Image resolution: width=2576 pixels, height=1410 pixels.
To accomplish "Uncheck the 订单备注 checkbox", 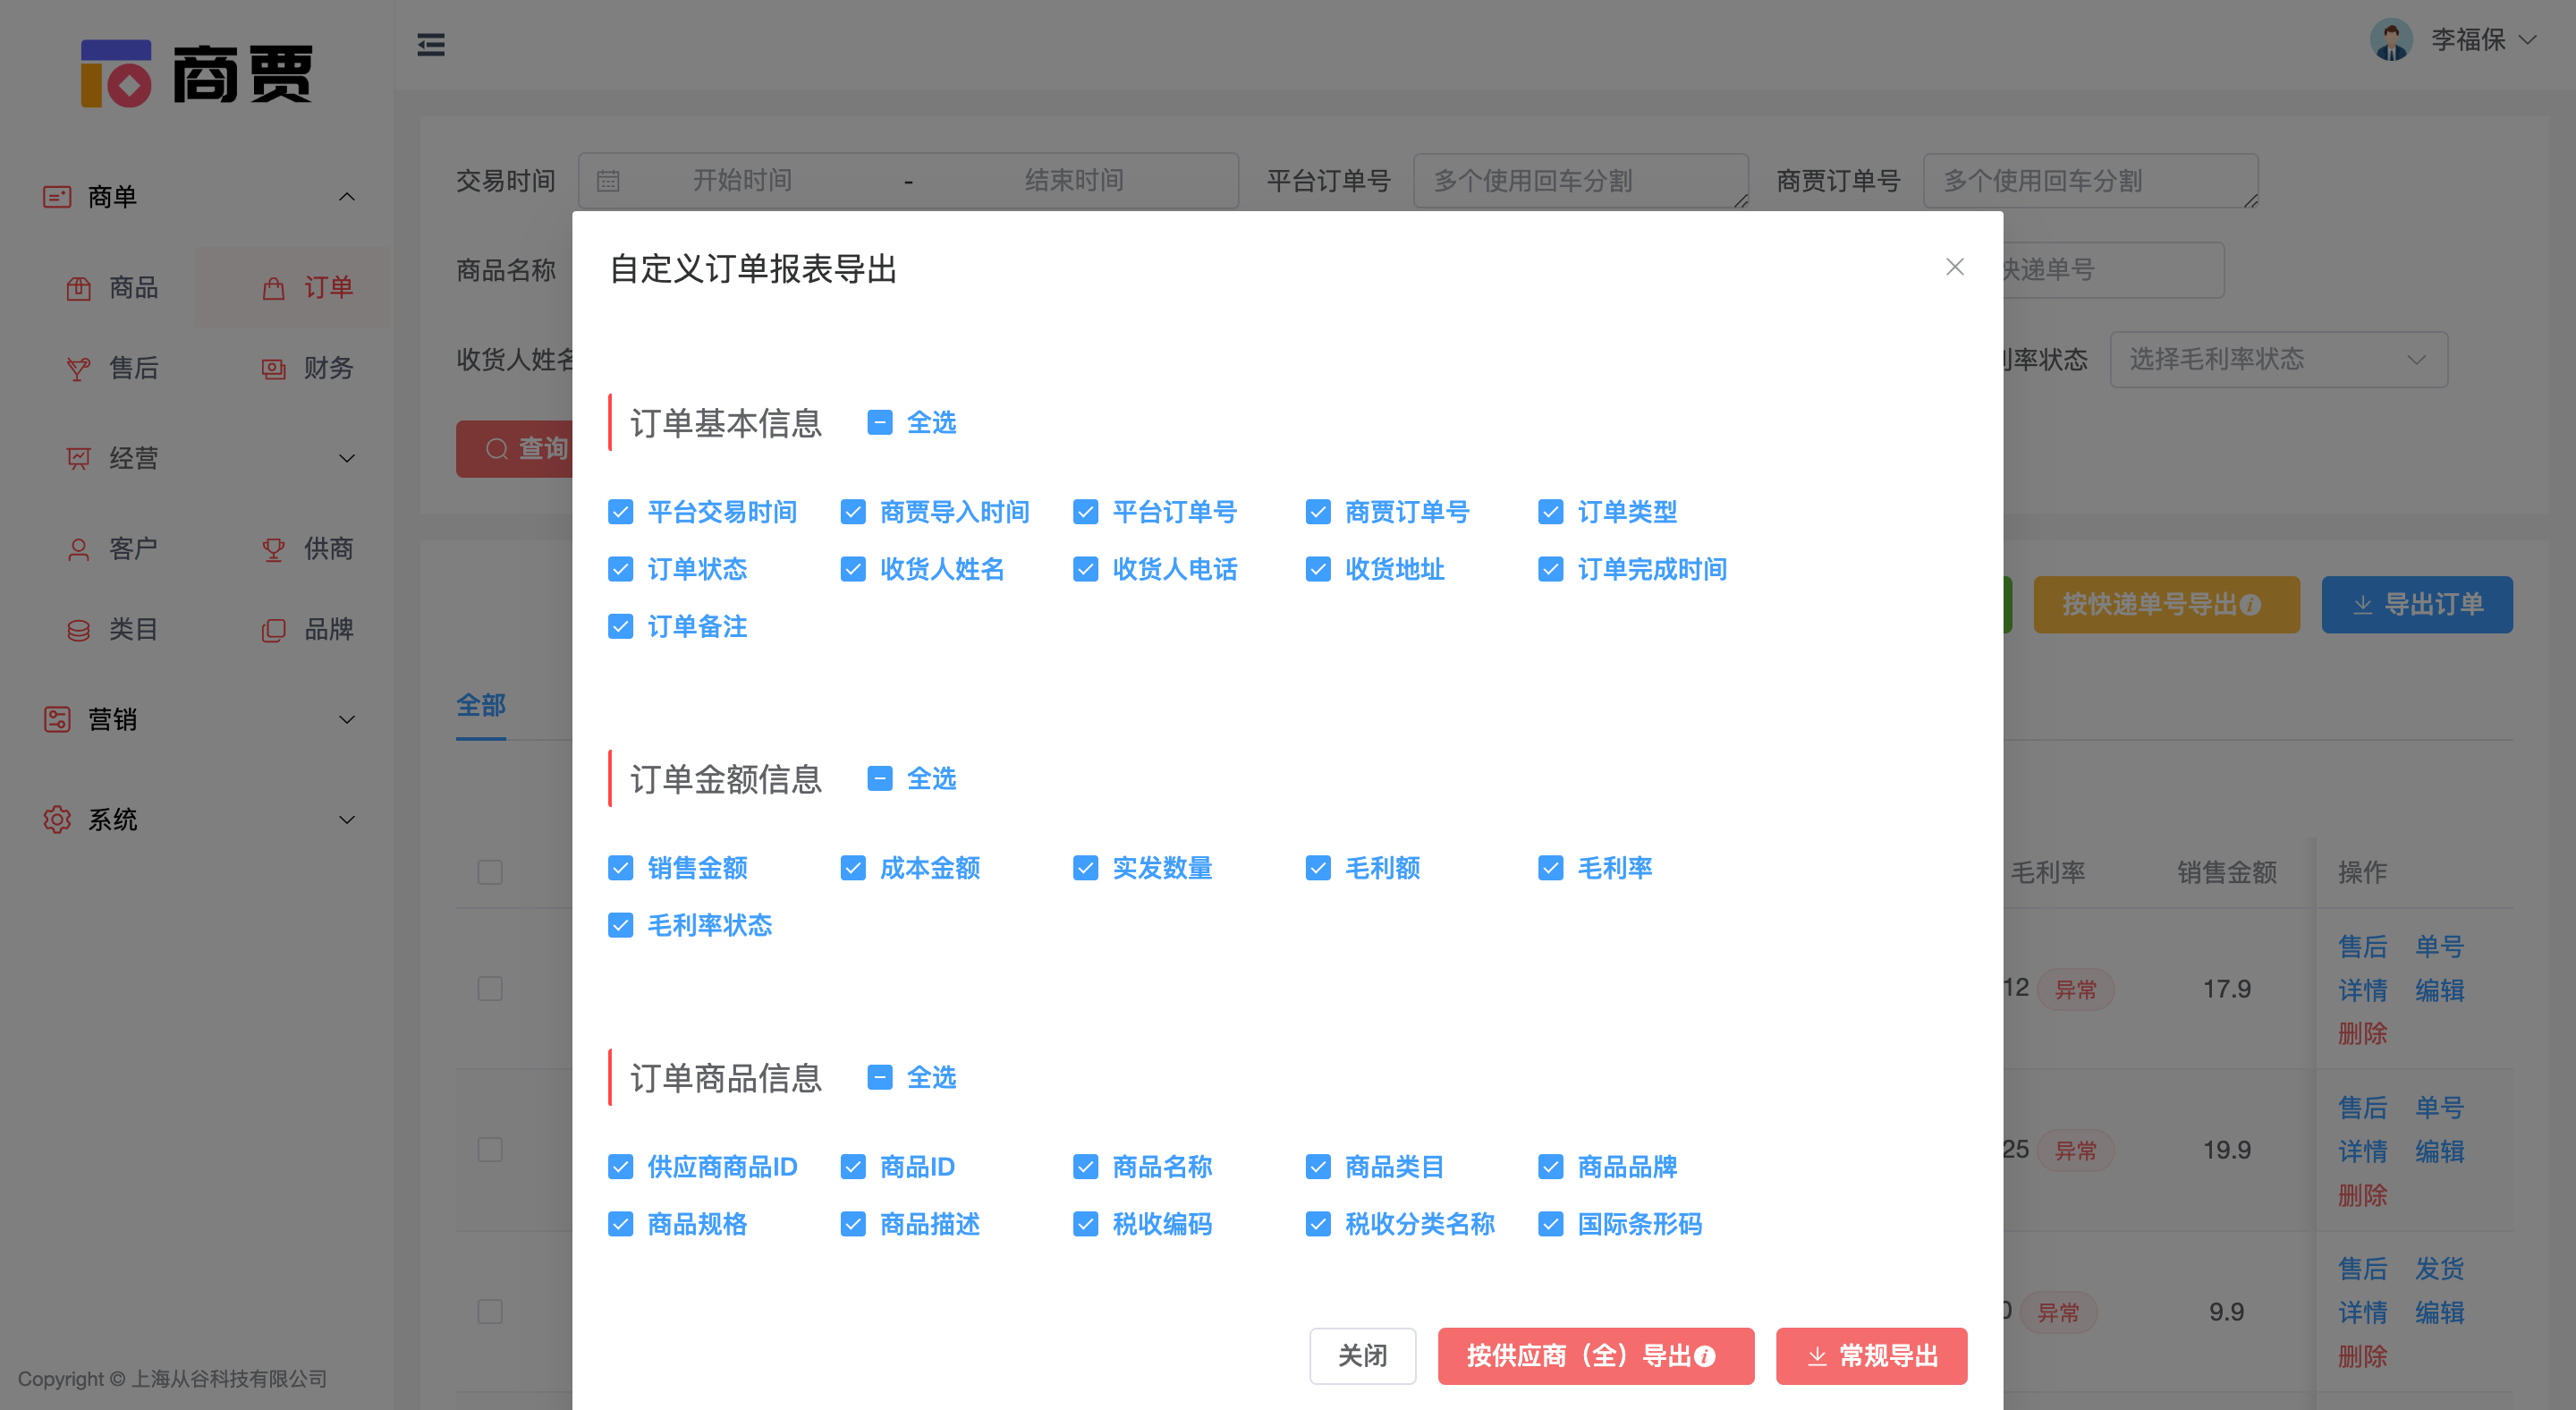I will point(621,626).
